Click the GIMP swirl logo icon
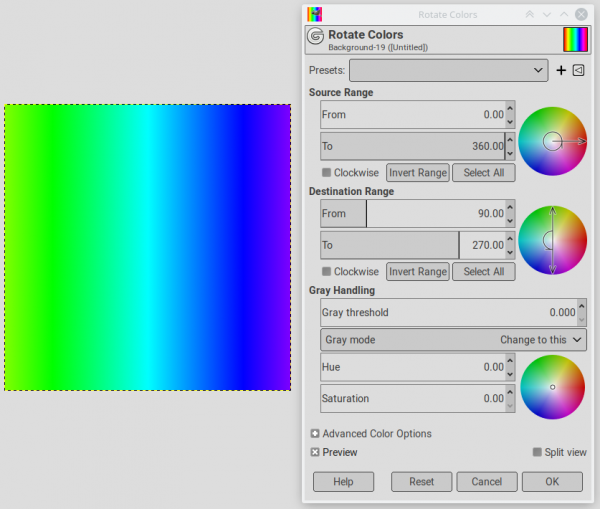 [316, 37]
